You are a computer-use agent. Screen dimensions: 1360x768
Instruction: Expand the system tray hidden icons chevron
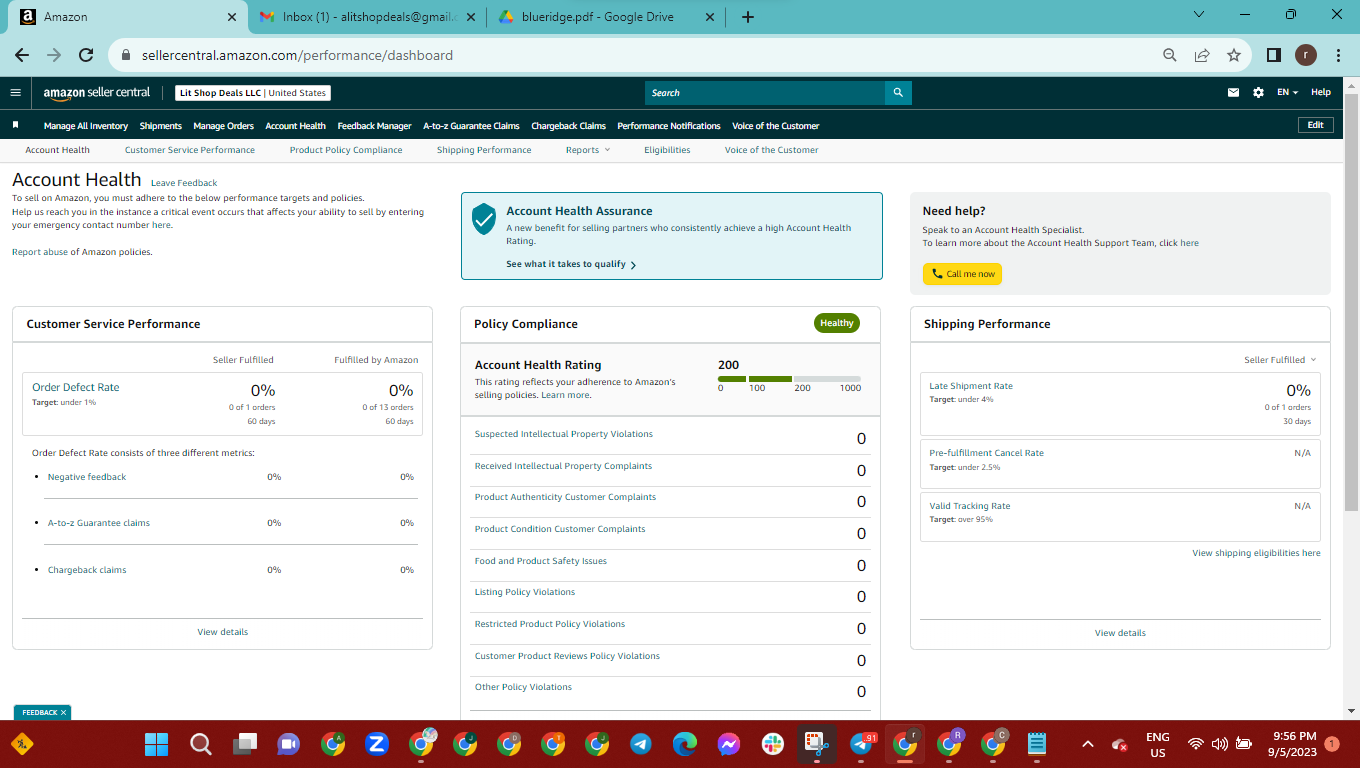[1088, 744]
